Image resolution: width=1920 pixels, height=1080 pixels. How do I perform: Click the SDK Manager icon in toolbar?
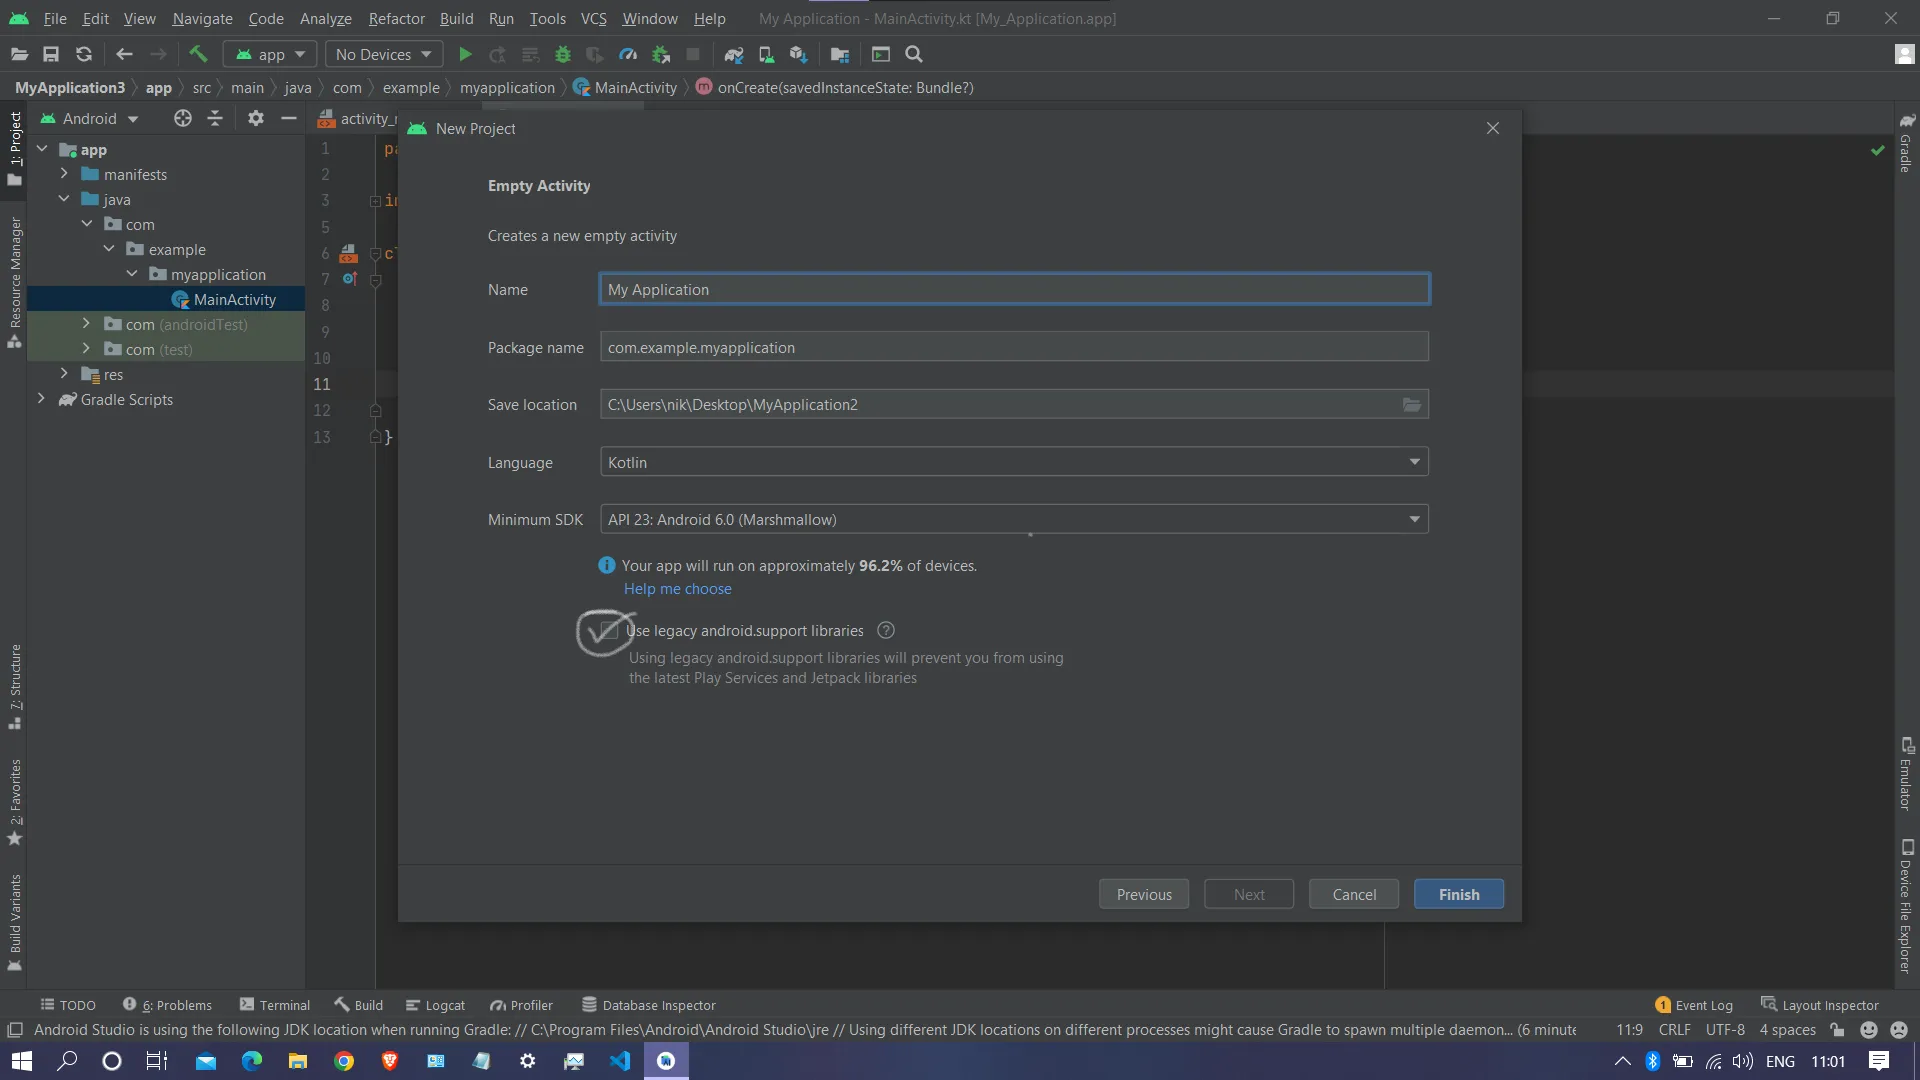pyautogui.click(x=798, y=55)
